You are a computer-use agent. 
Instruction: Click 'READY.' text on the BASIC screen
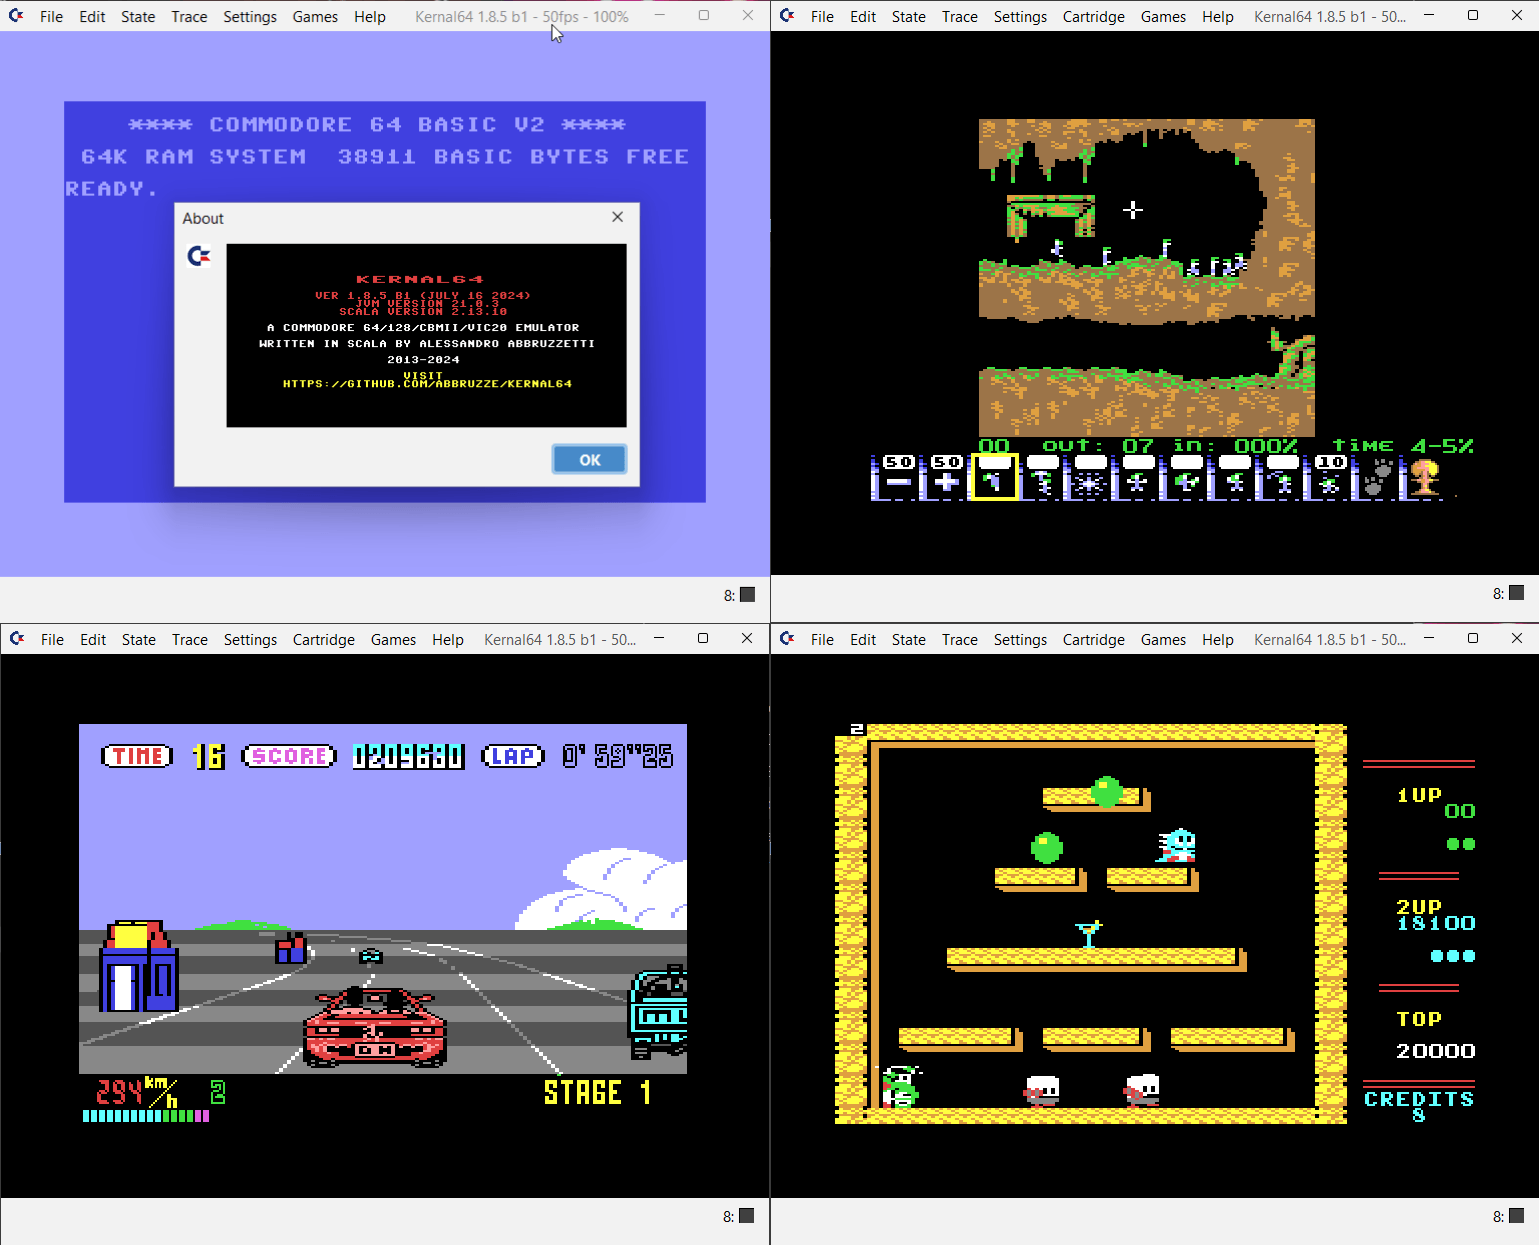click(x=111, y=189)
